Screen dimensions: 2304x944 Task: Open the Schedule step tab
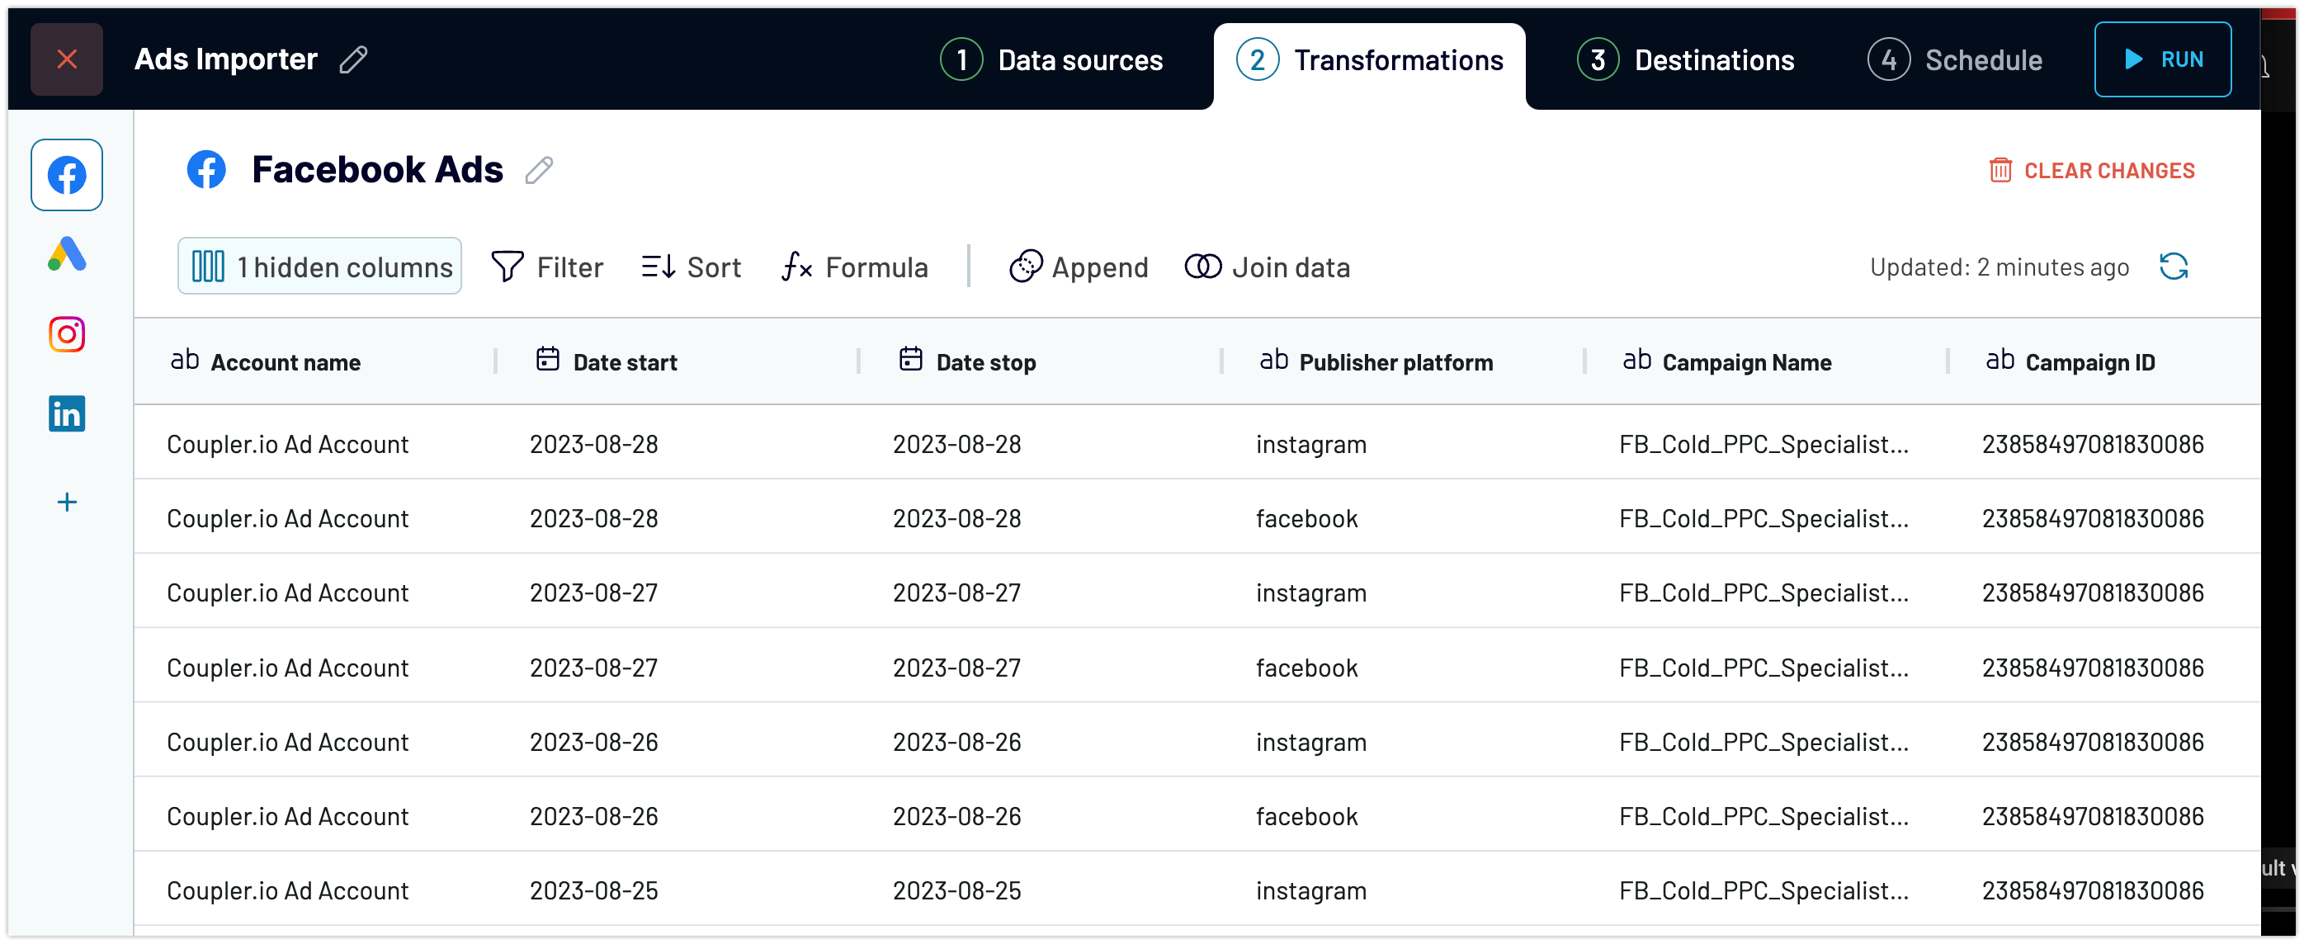point(1955,60)
